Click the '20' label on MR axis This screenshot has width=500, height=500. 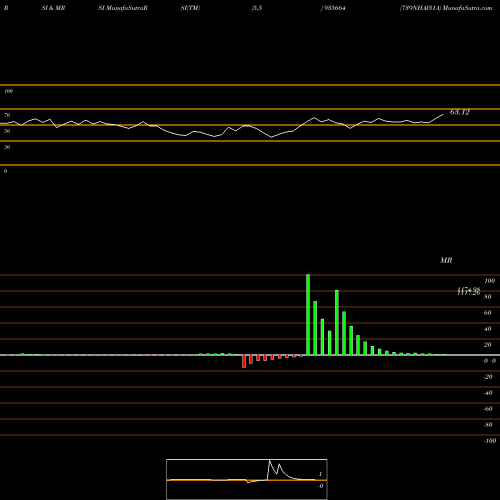coord(488,345)
